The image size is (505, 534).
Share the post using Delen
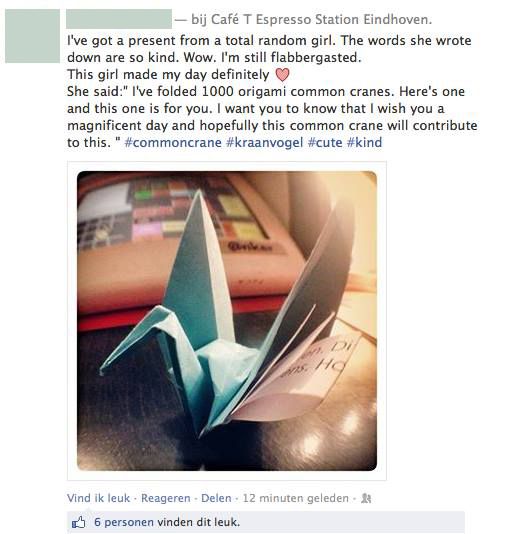216,498
